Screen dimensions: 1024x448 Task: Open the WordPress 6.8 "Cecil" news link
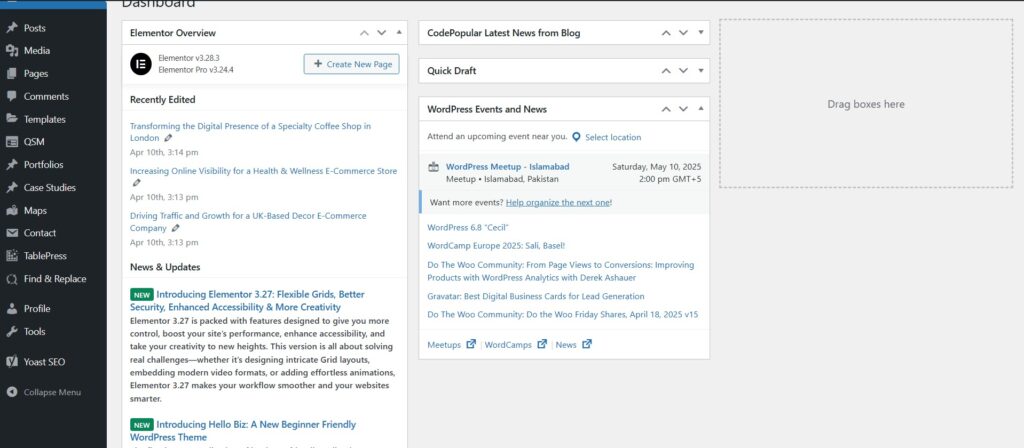pos(468,227)
